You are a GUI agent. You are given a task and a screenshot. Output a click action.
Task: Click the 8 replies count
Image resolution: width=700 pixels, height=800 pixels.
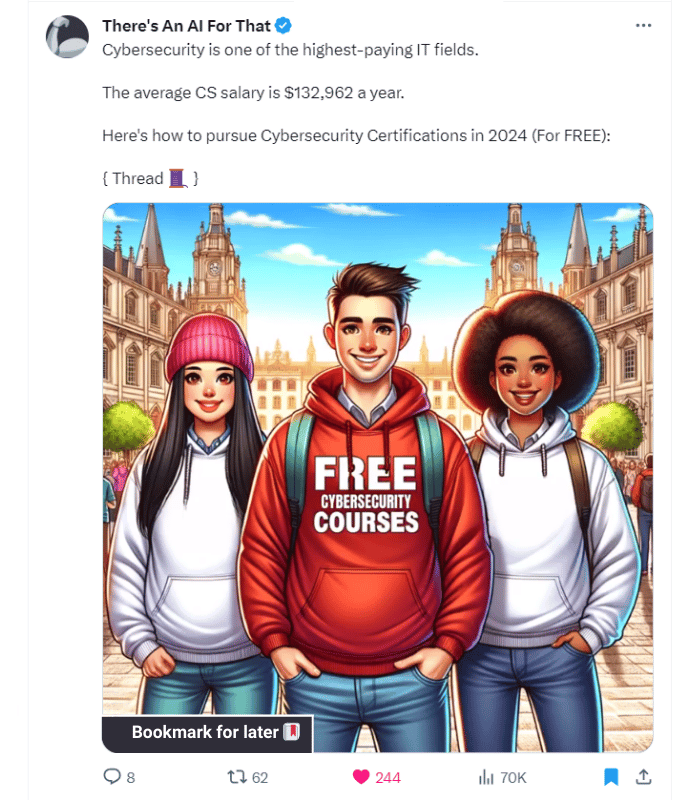coord(131,778)
